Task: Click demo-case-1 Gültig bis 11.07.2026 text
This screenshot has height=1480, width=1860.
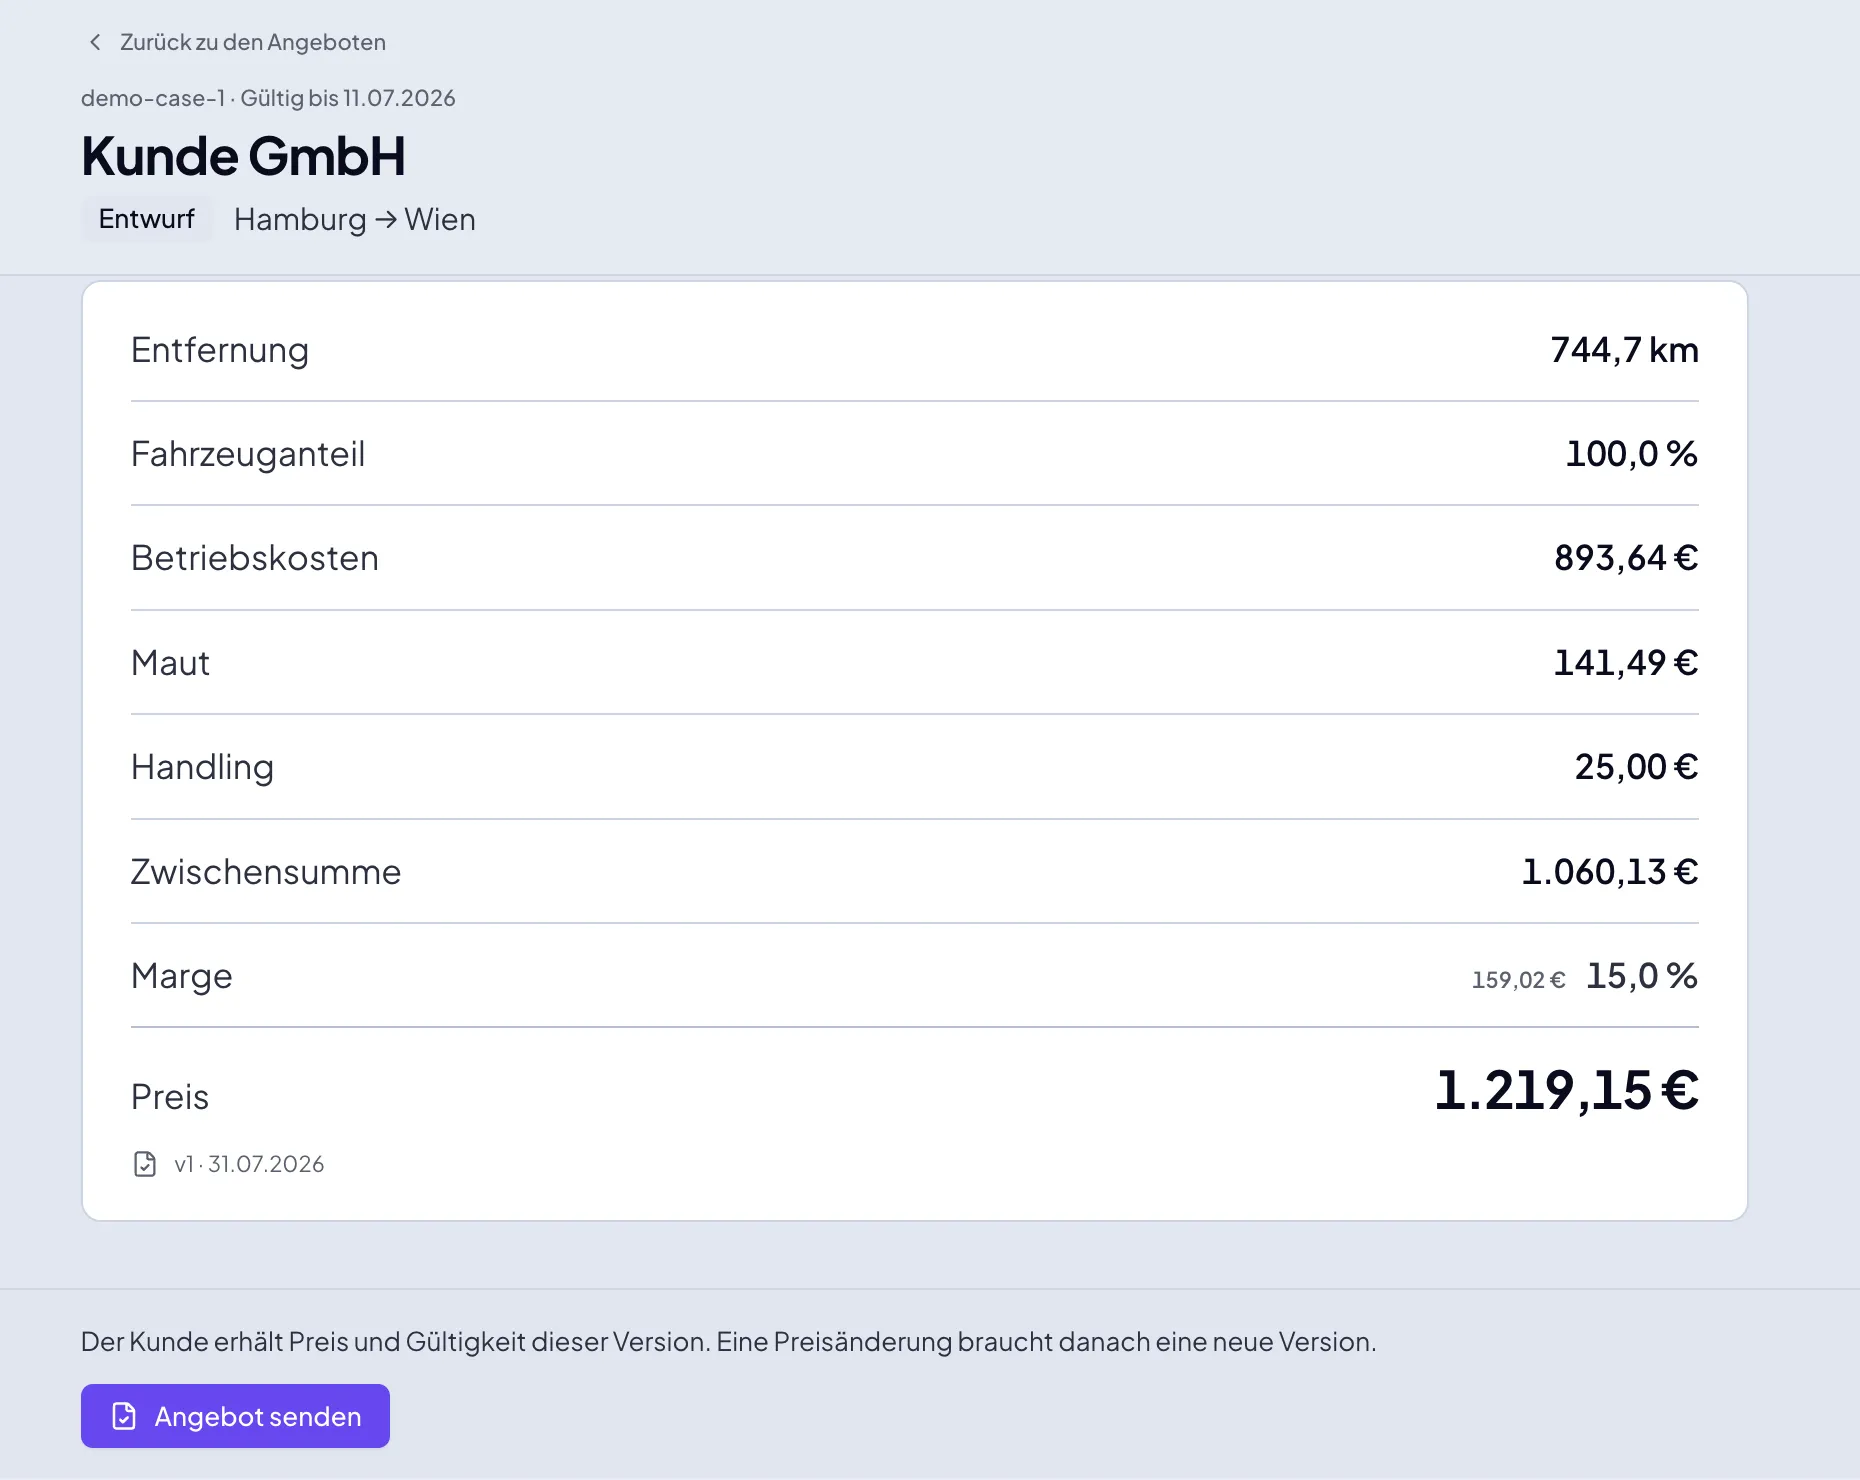Action: 268,98
